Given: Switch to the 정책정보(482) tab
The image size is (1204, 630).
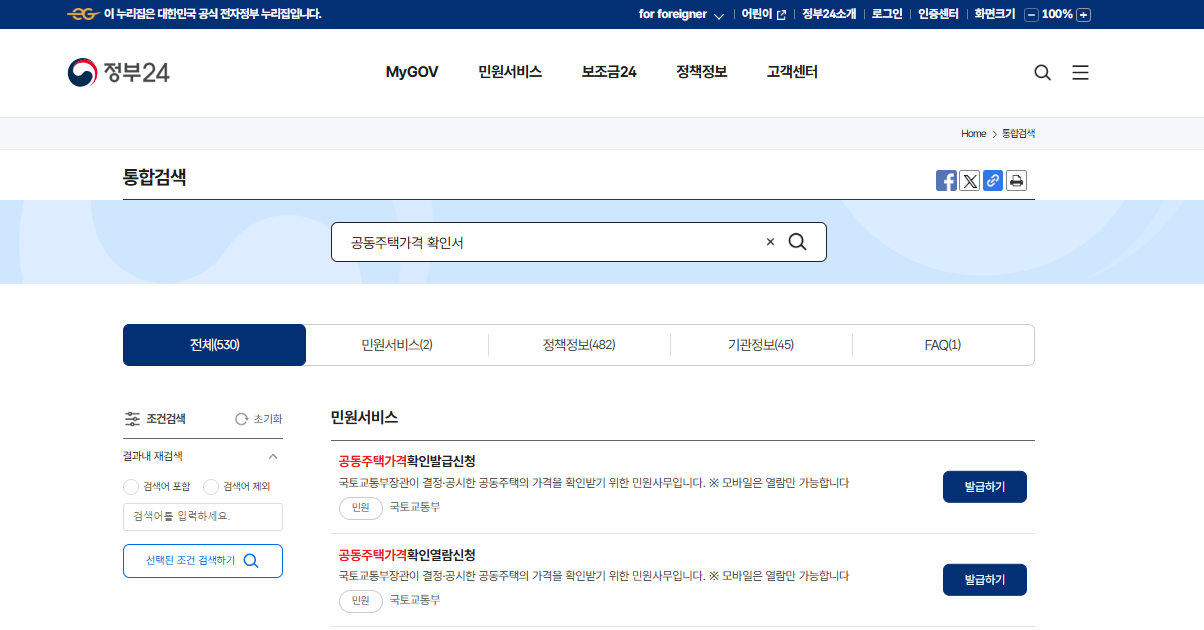Looking at the screenshot, I should (579, 344).
